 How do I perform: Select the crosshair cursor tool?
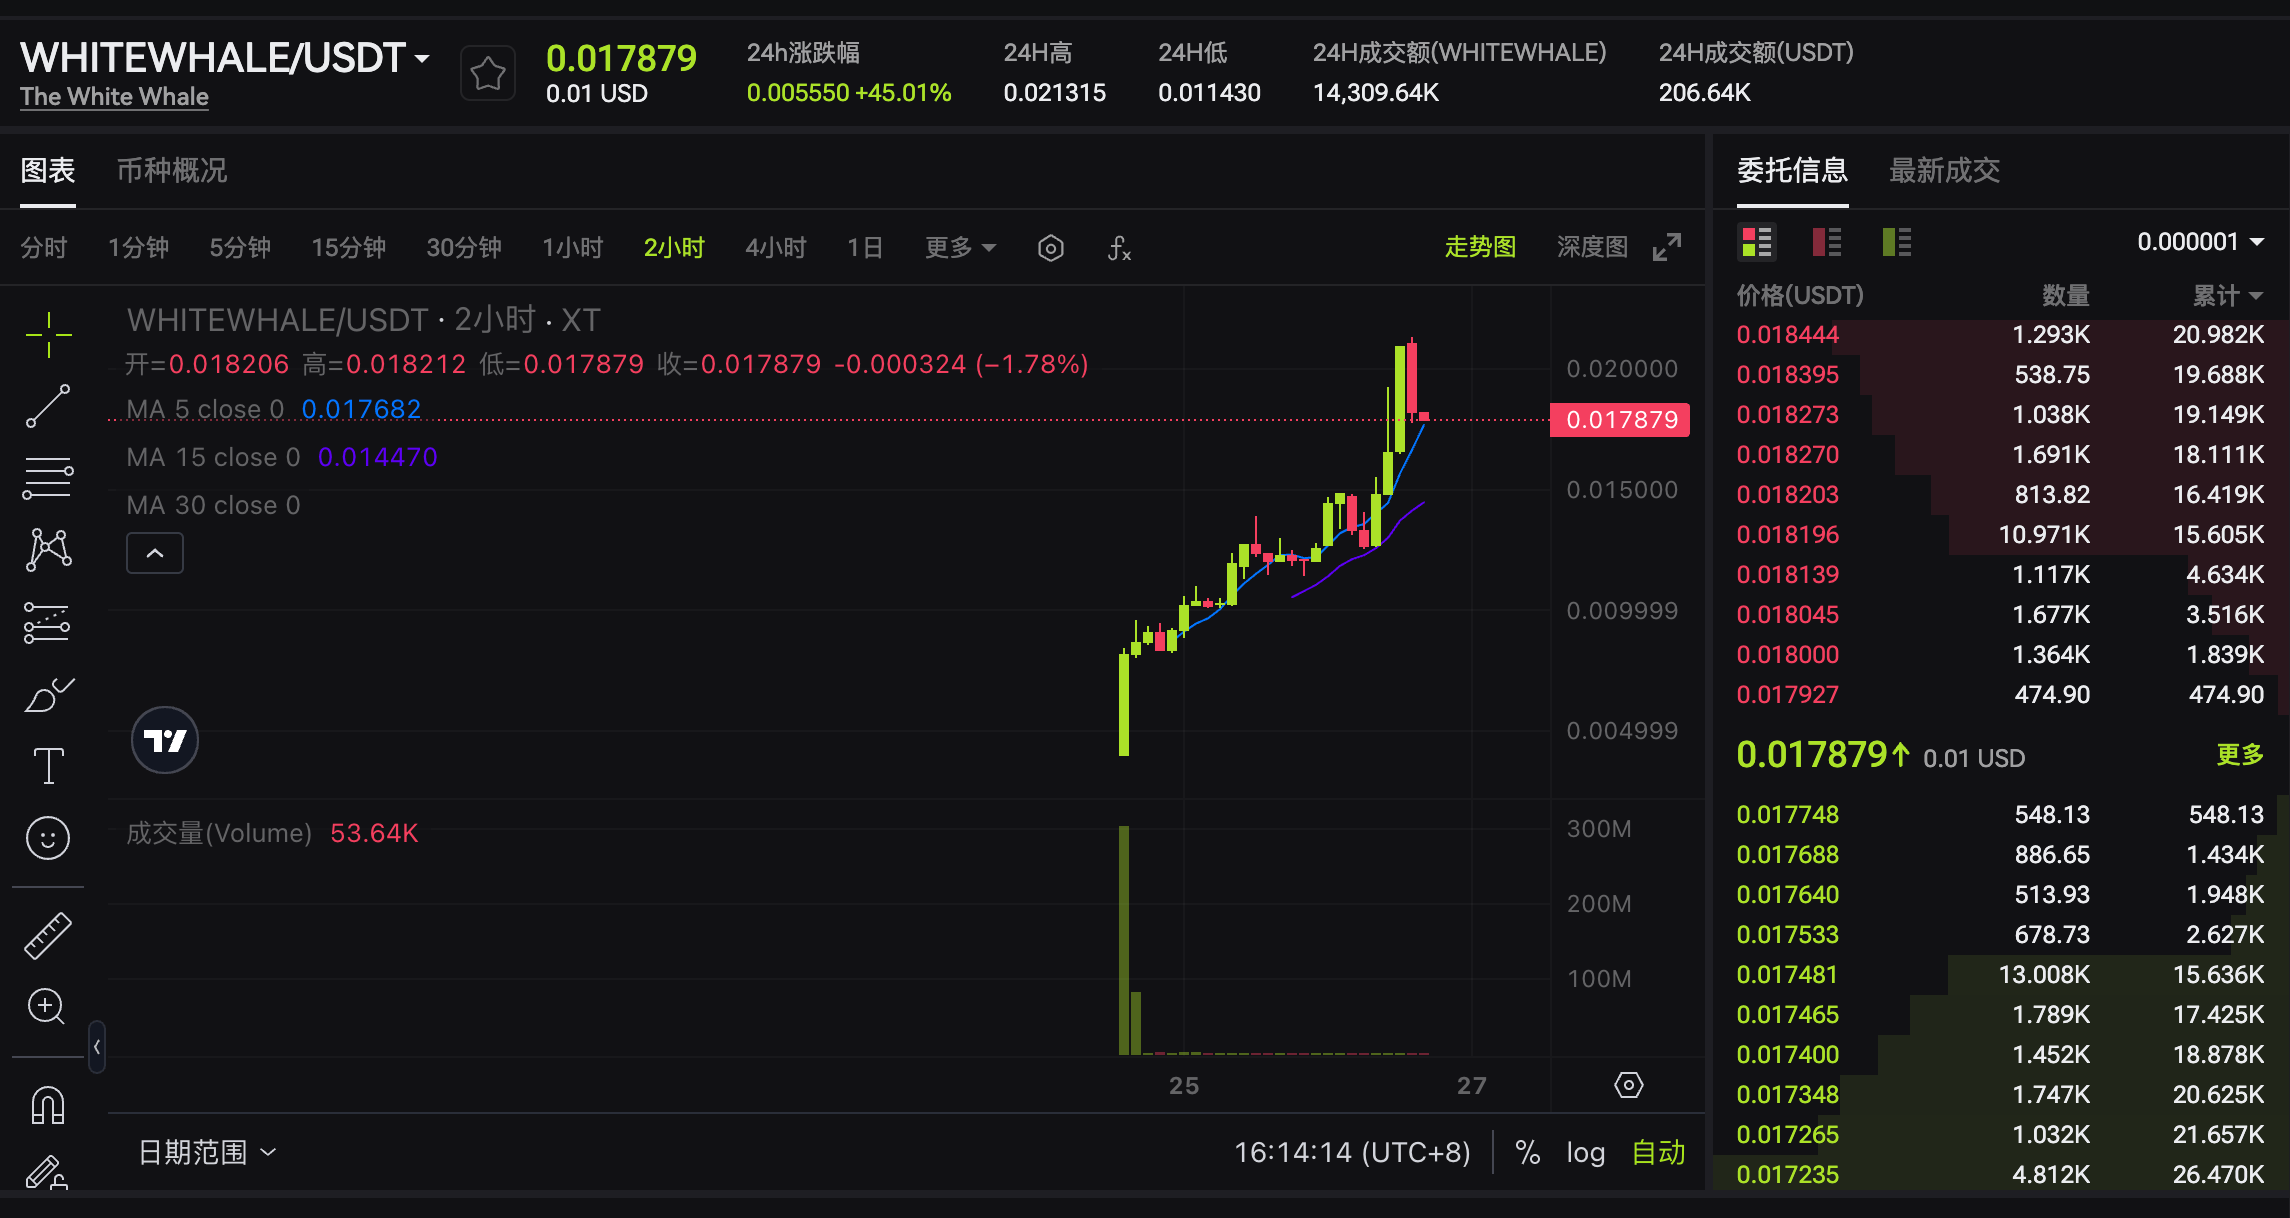pos(48,335)
